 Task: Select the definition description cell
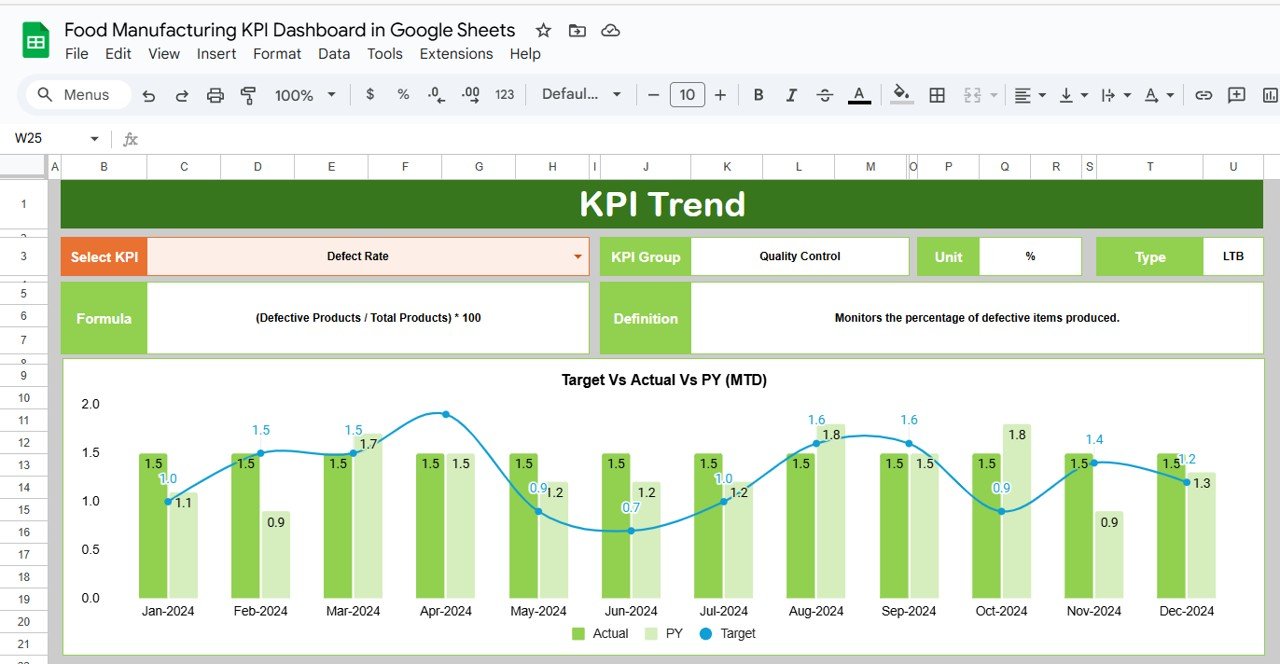tap(977, 318)
